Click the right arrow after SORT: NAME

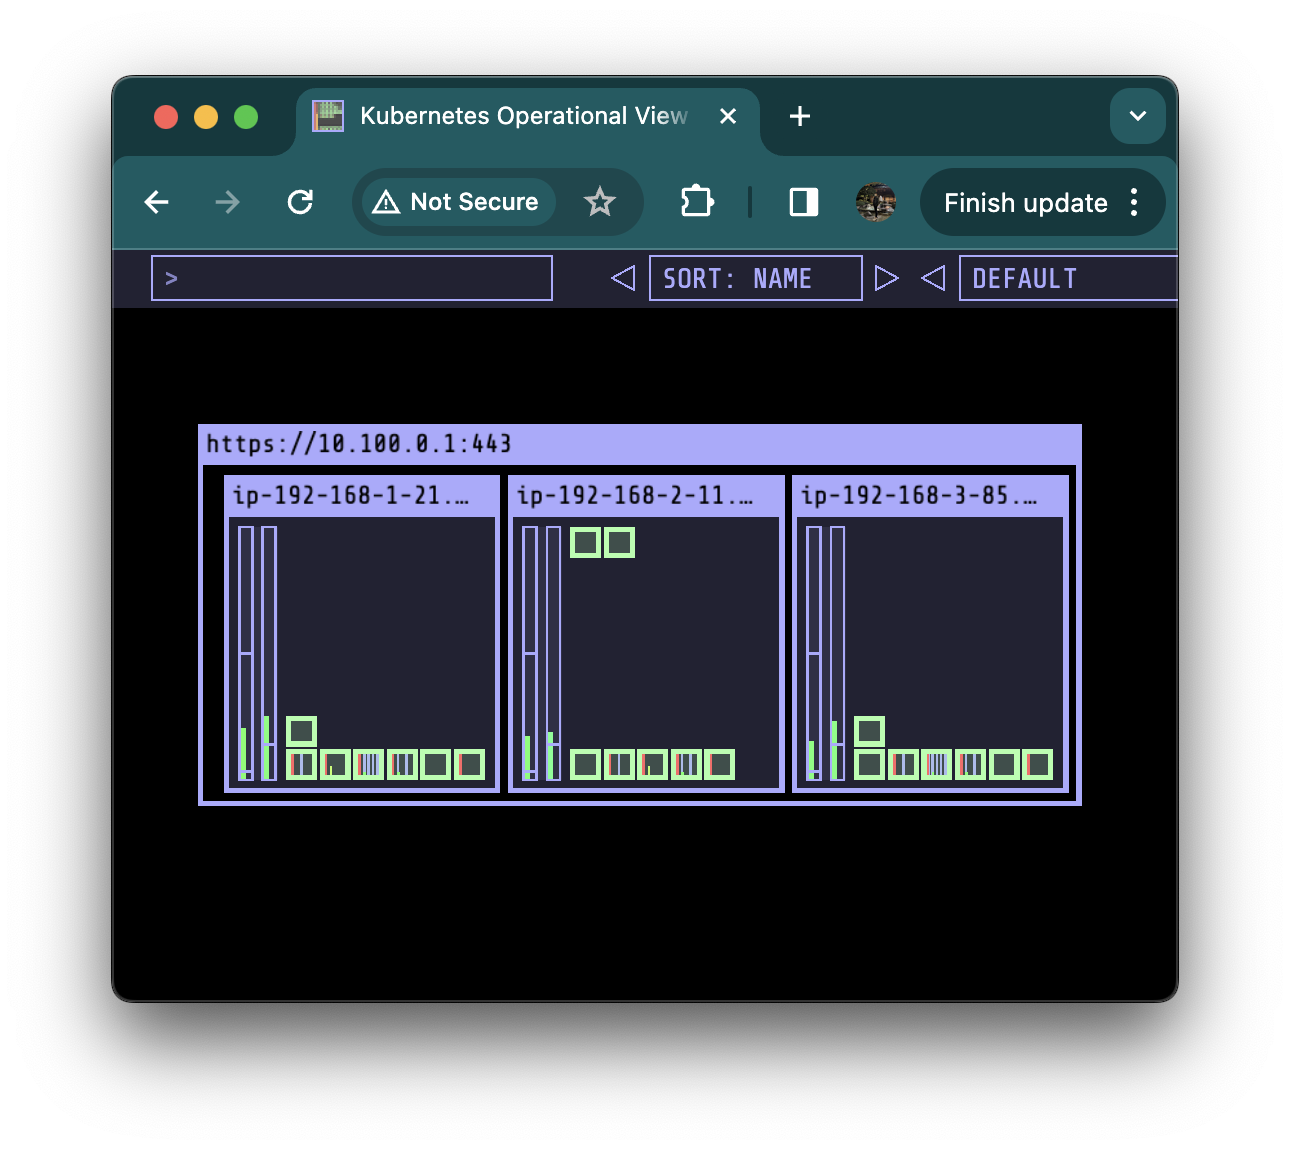pyautogui.click(x=887, y=278)
